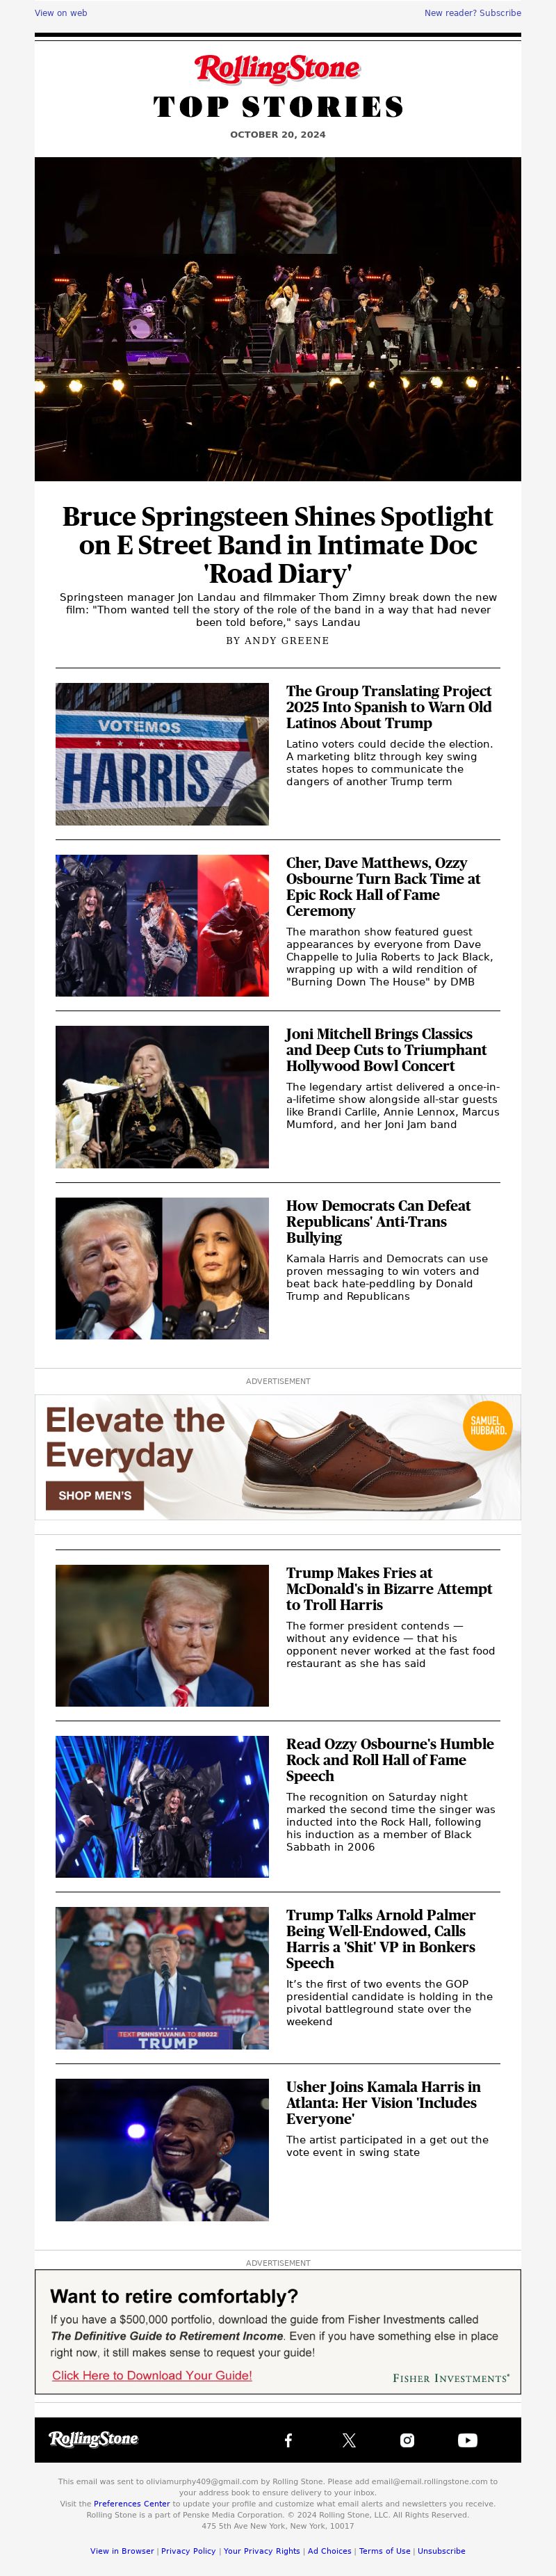556x2576 pixels.
Task: Click the View on web link
Action: point(61,13)
